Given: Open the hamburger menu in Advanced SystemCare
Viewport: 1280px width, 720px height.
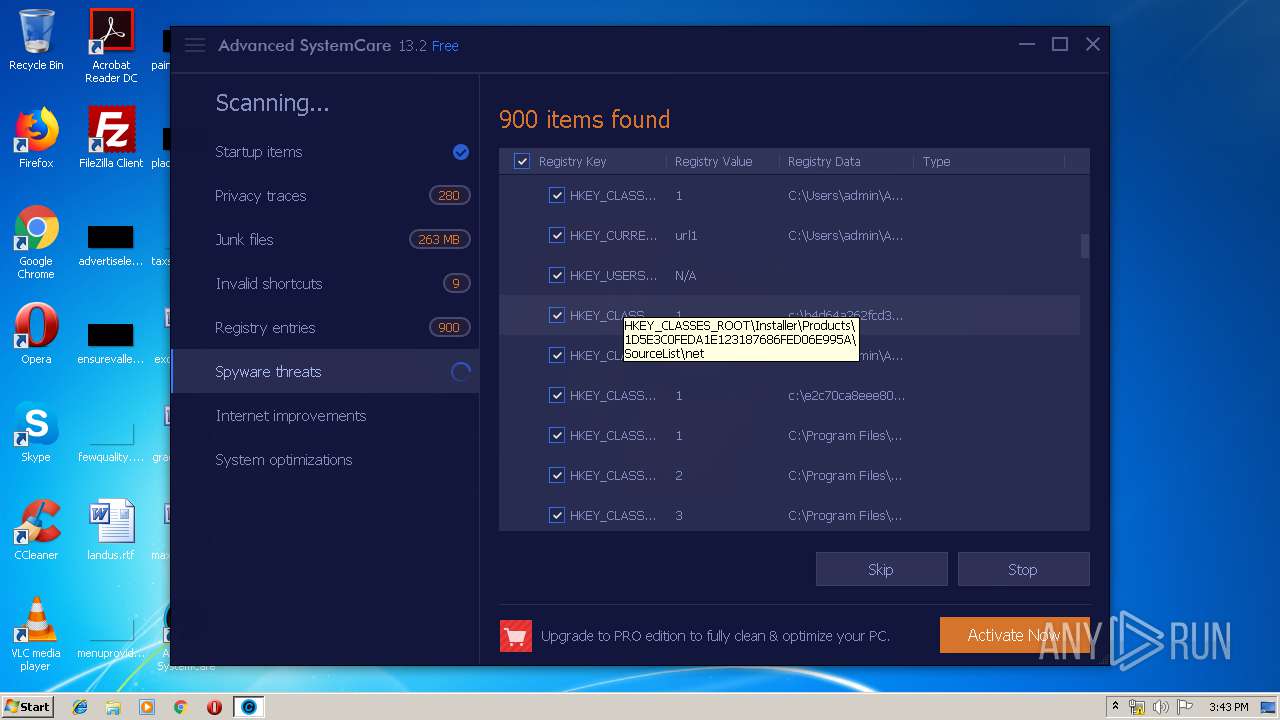Looking at the screenshot, I should pyautogui.click(x=195, y=45).
